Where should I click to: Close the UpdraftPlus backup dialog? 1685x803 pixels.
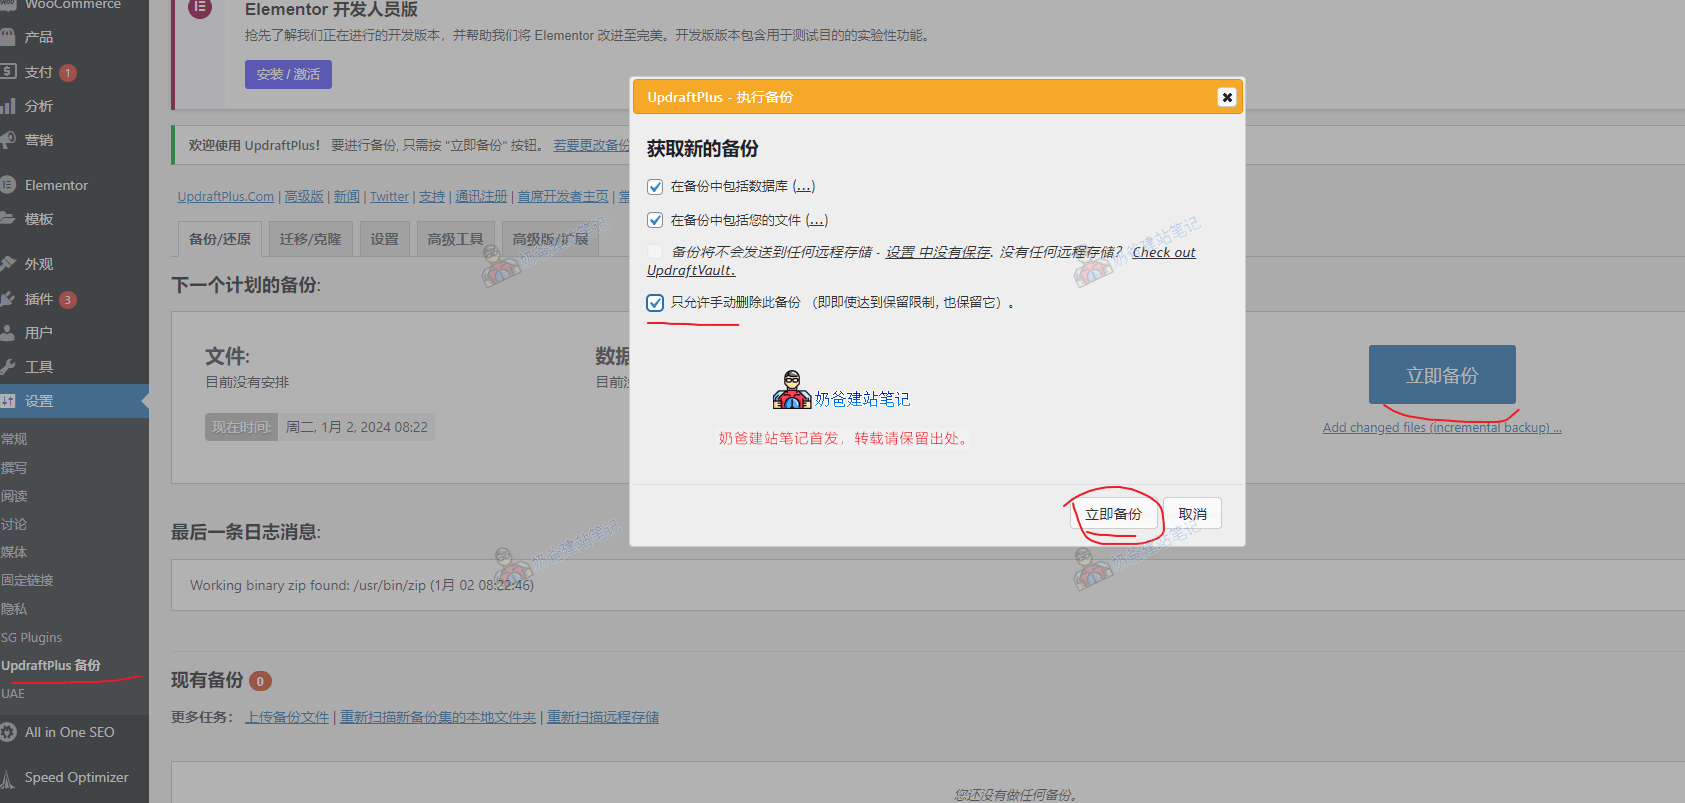(x=1227, y=97)
